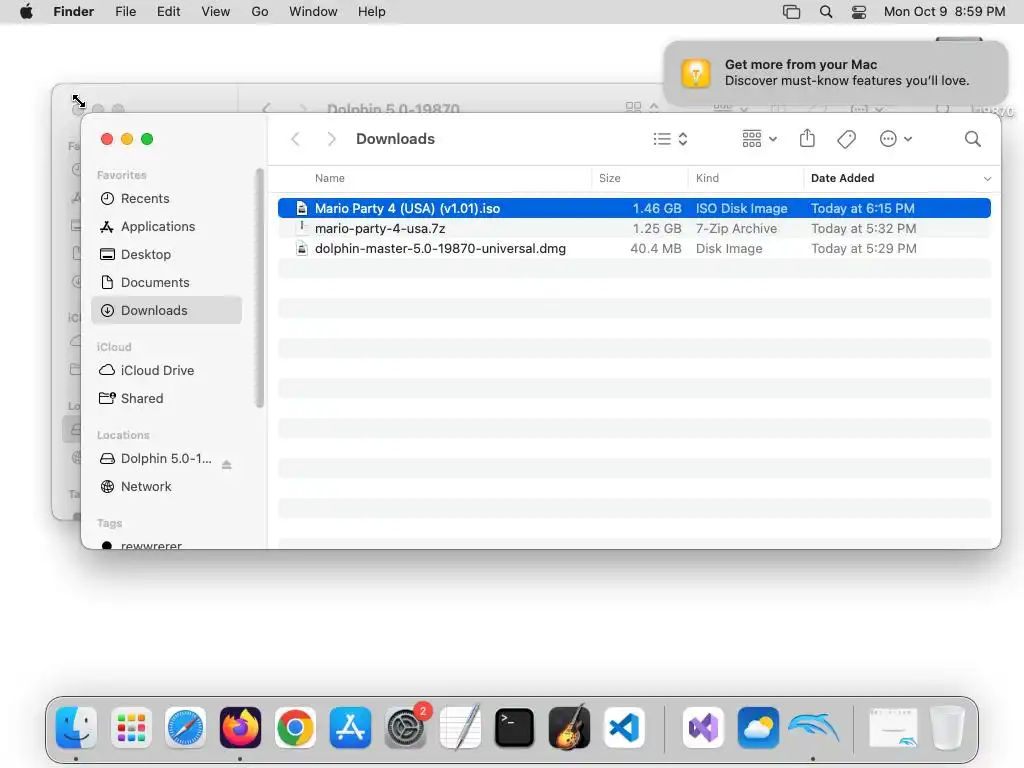Open the Help menu
This screenshot has width=1024, height=768.
(372, 12)
